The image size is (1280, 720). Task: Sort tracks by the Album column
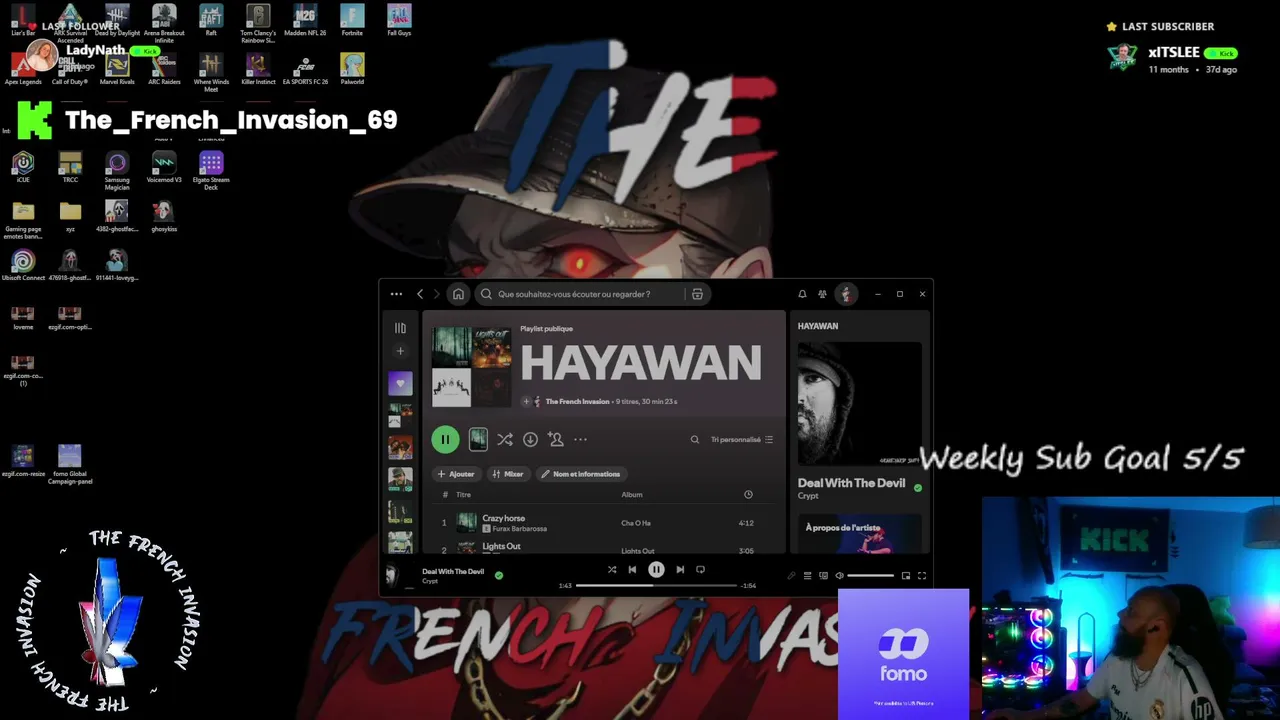tap(632, 495)
